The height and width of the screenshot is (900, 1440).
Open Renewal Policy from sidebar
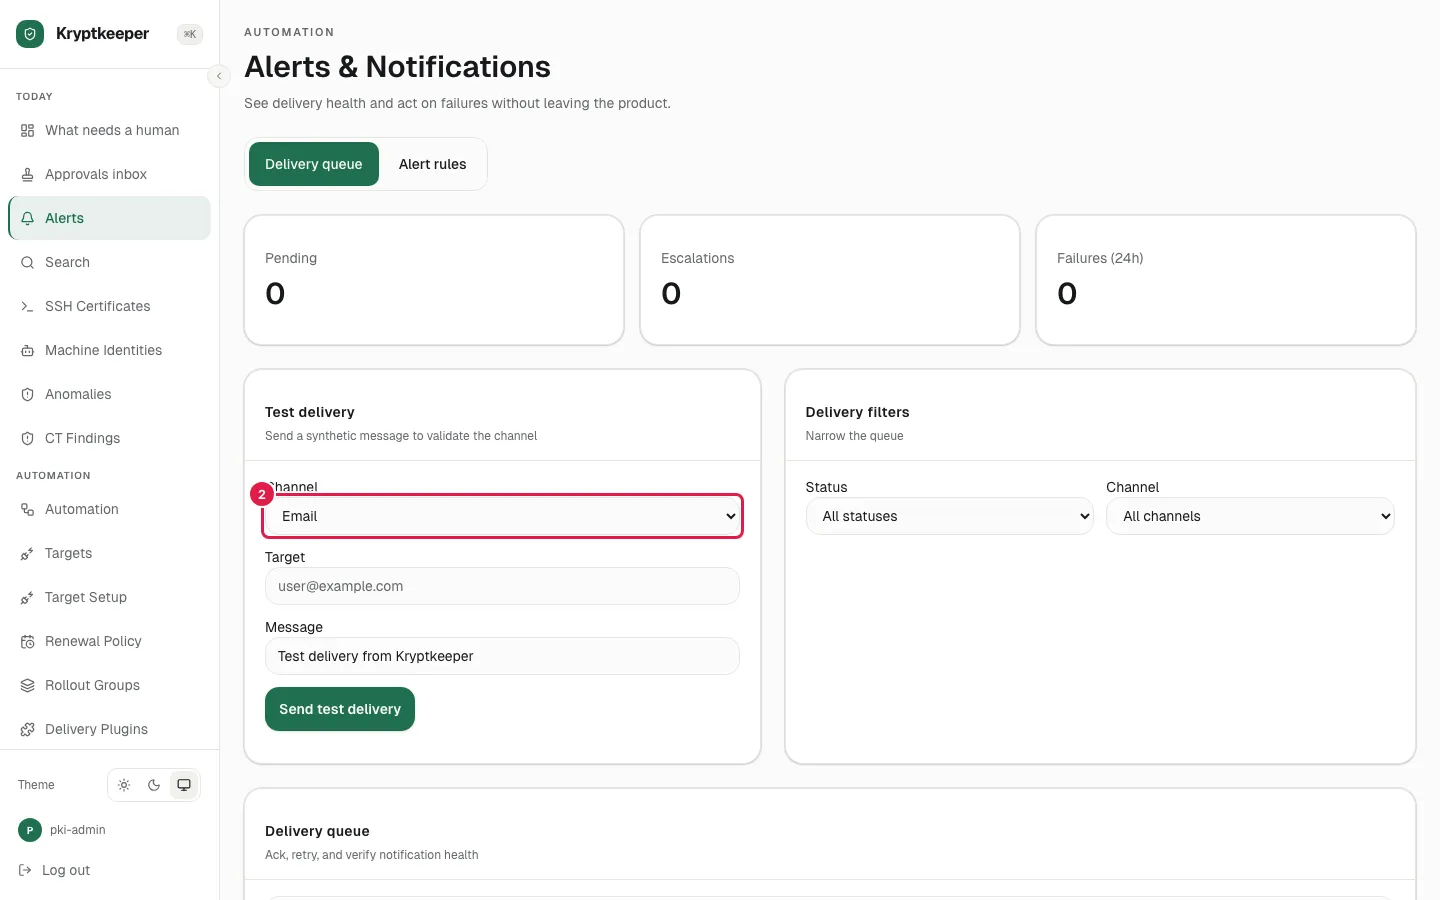coord(110,642)
